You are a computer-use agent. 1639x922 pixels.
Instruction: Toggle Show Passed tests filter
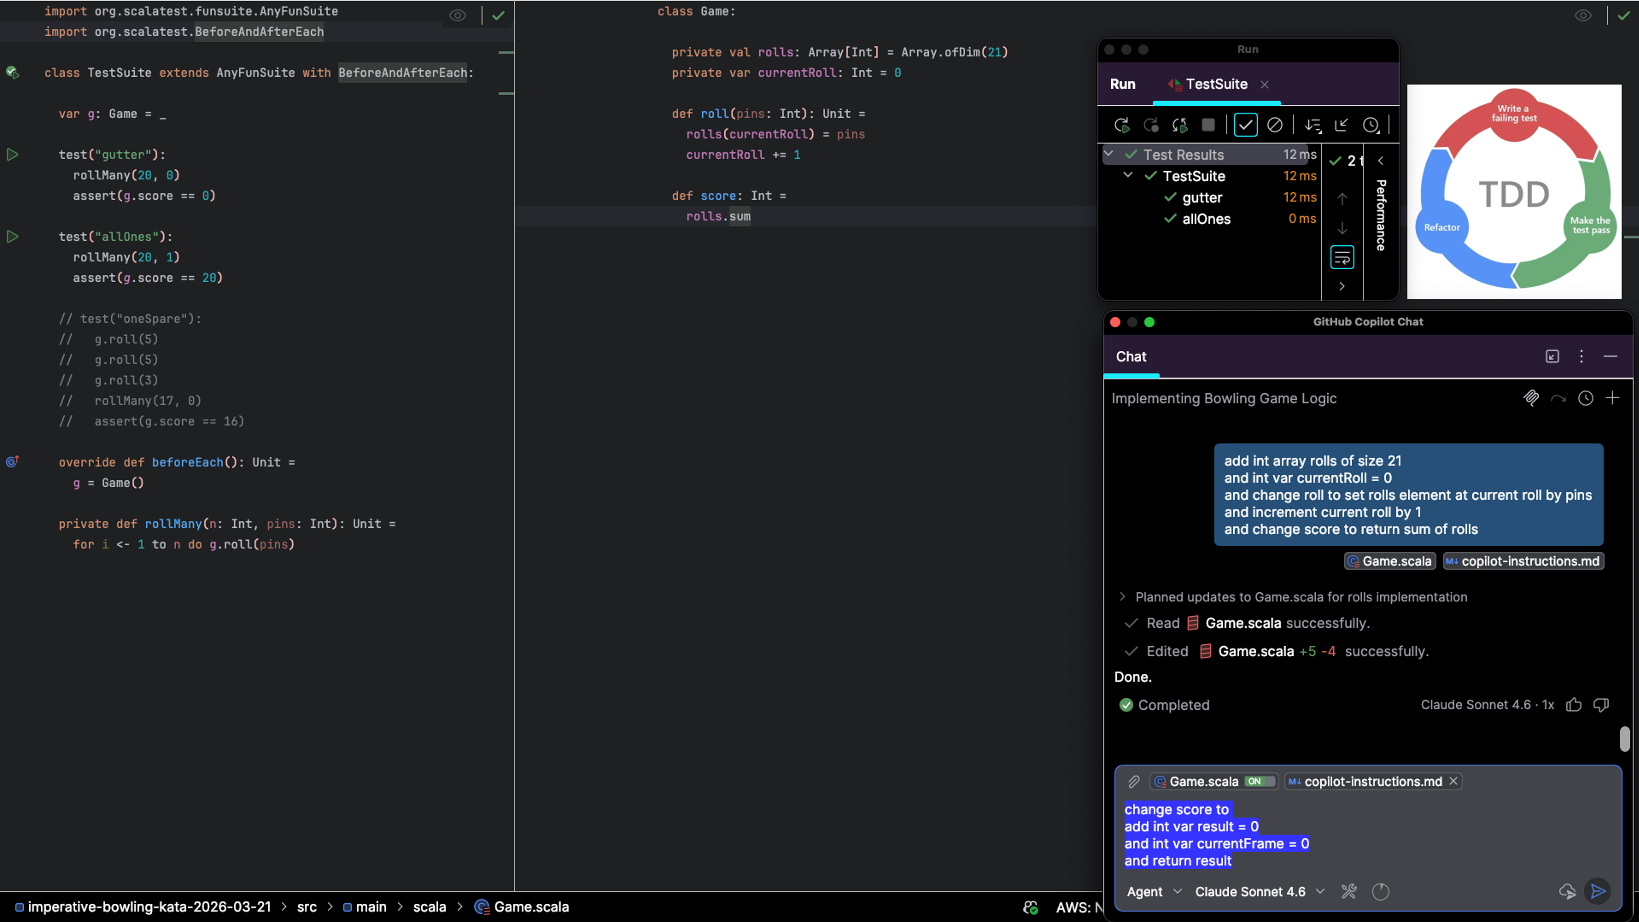point(1245,125)
